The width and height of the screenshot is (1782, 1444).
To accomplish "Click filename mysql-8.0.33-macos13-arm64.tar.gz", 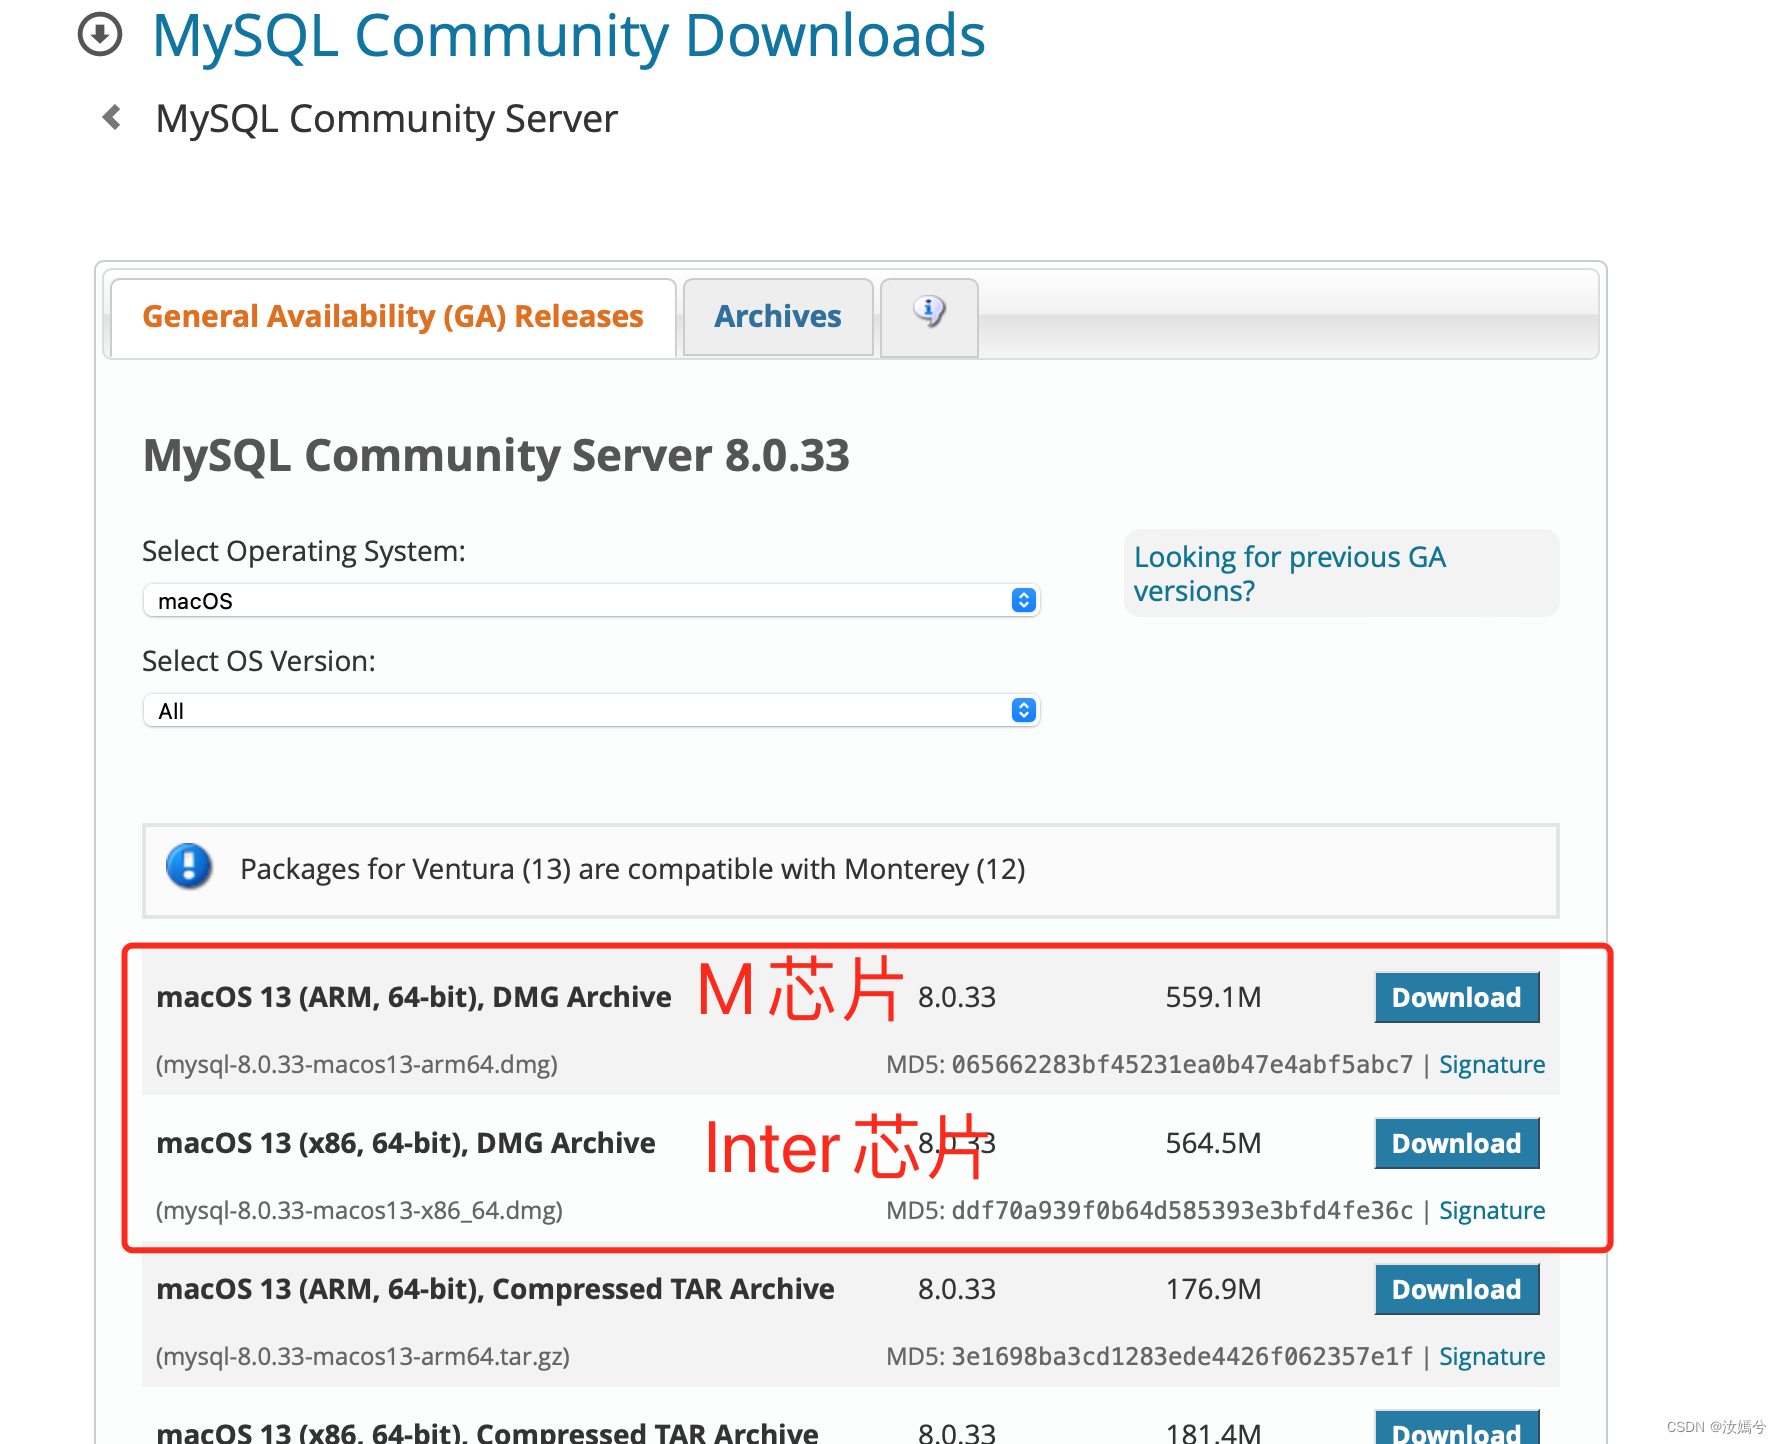I will (363, 1356).
